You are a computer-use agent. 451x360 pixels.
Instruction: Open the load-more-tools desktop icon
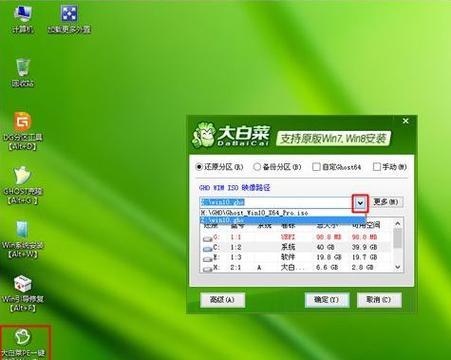(x=69, y=18)
